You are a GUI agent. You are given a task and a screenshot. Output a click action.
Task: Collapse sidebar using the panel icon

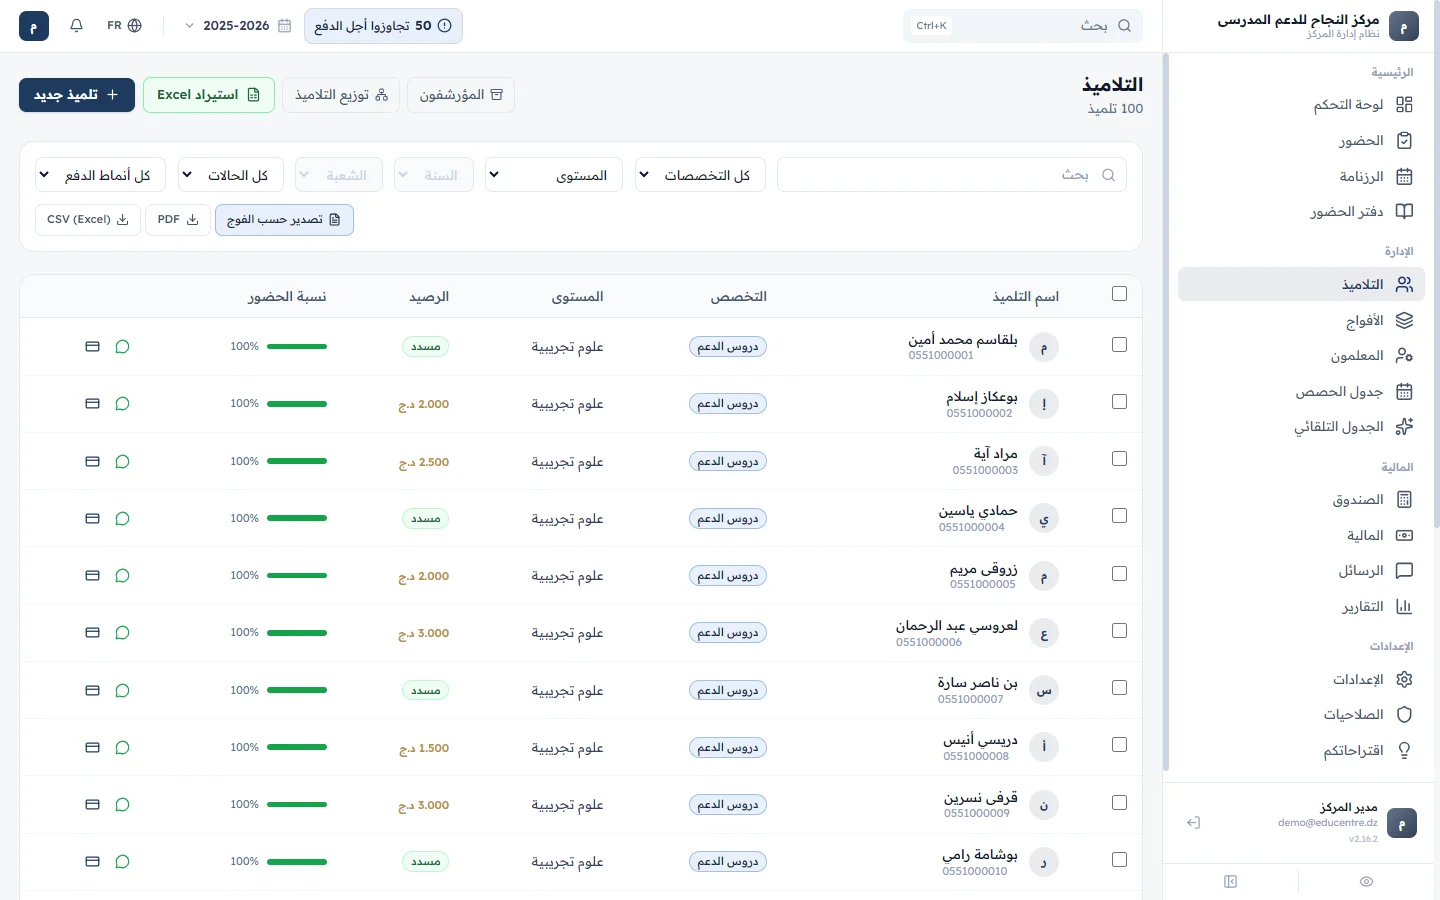(1230, 881)
